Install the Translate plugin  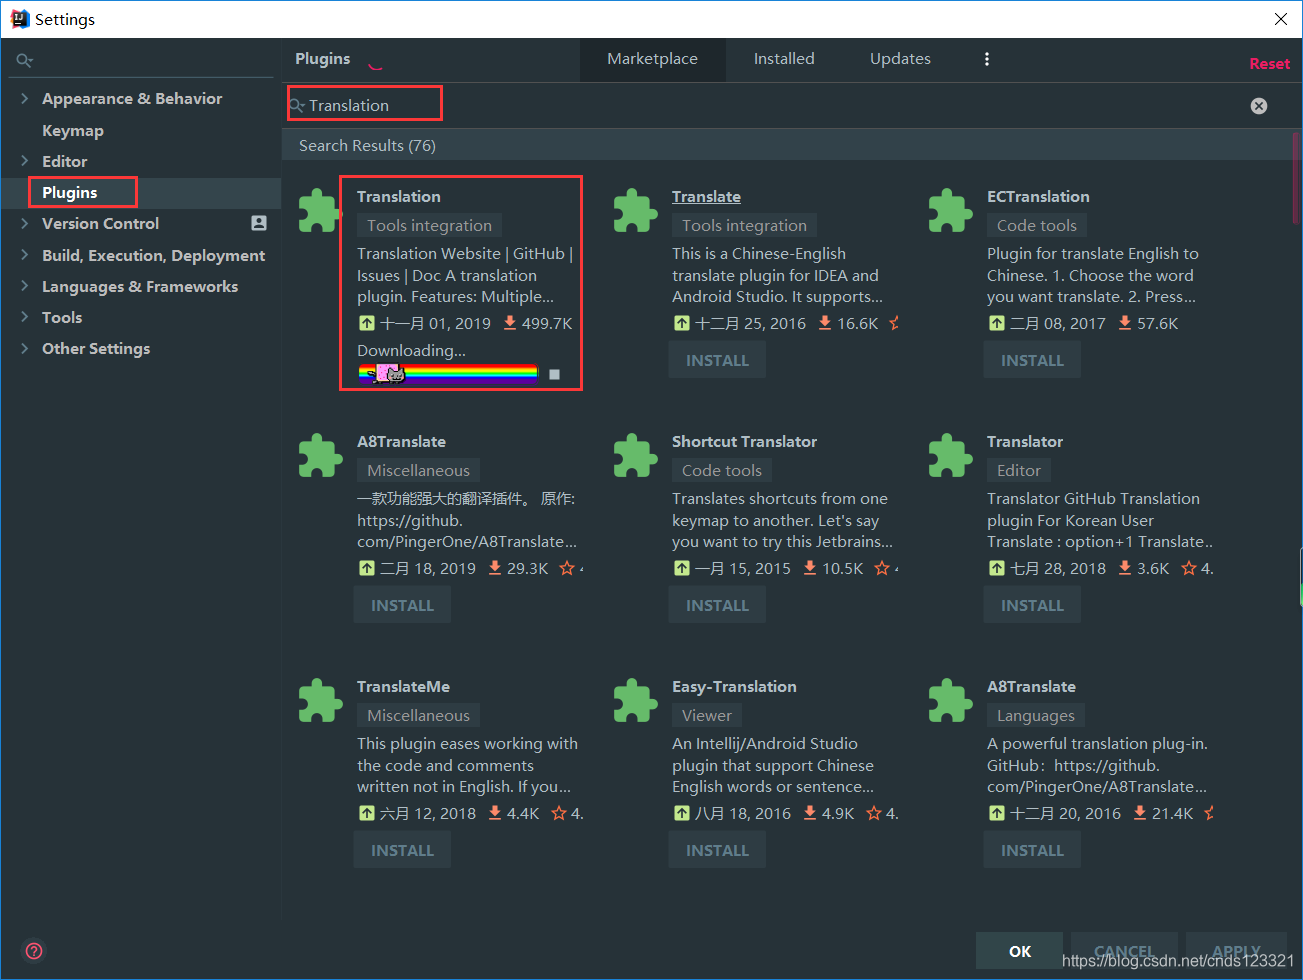click(717, 360)
